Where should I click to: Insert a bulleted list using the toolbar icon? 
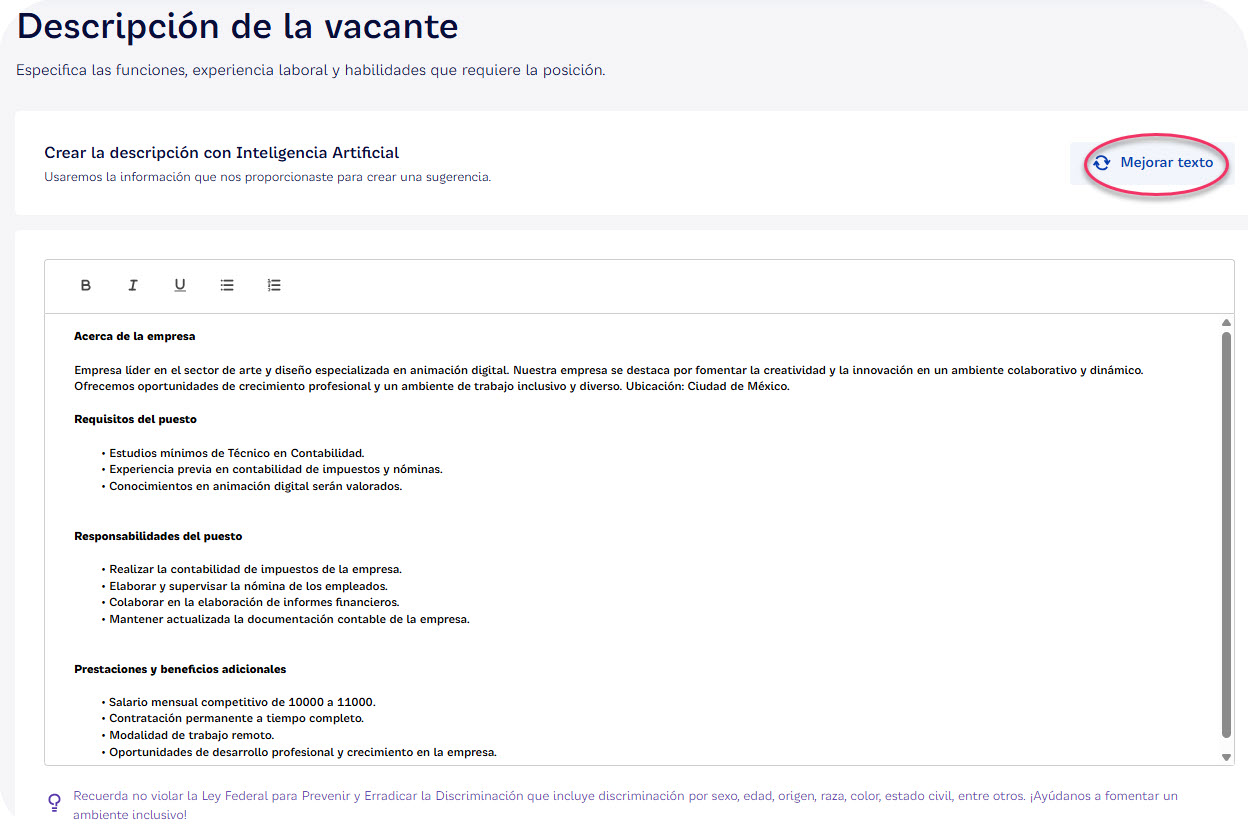(227, 285)
